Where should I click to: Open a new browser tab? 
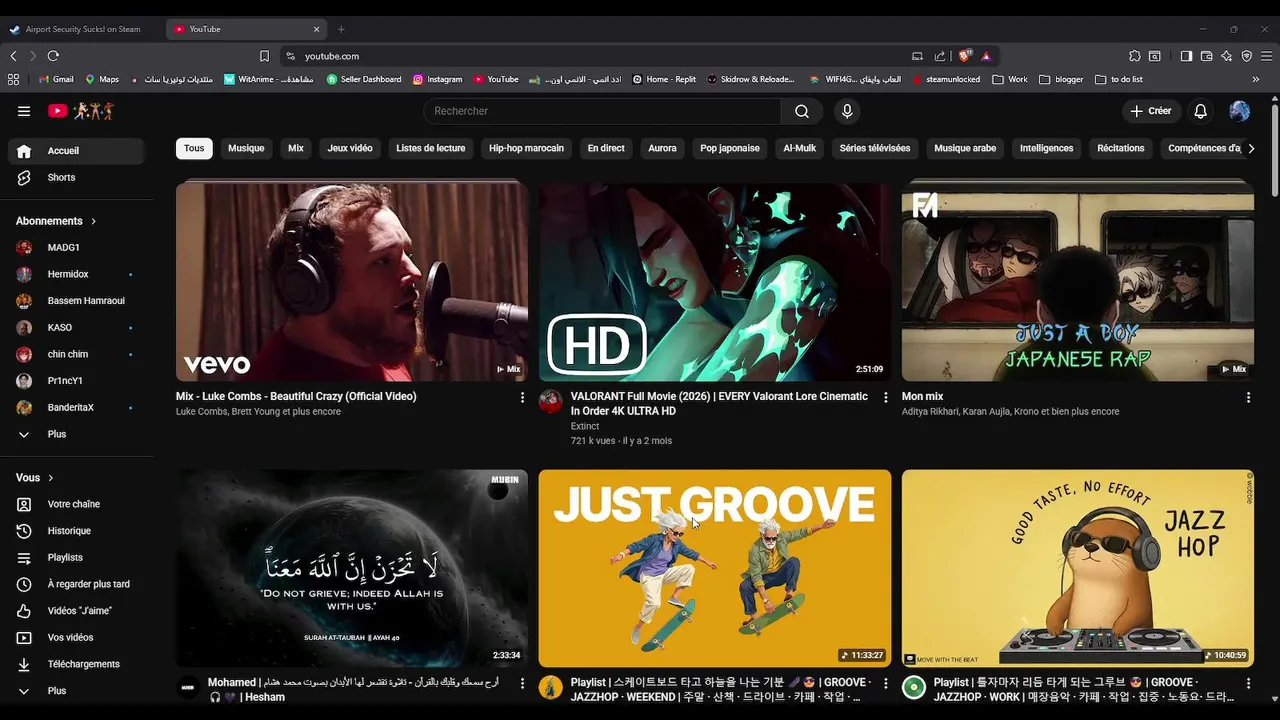(341, 29)
